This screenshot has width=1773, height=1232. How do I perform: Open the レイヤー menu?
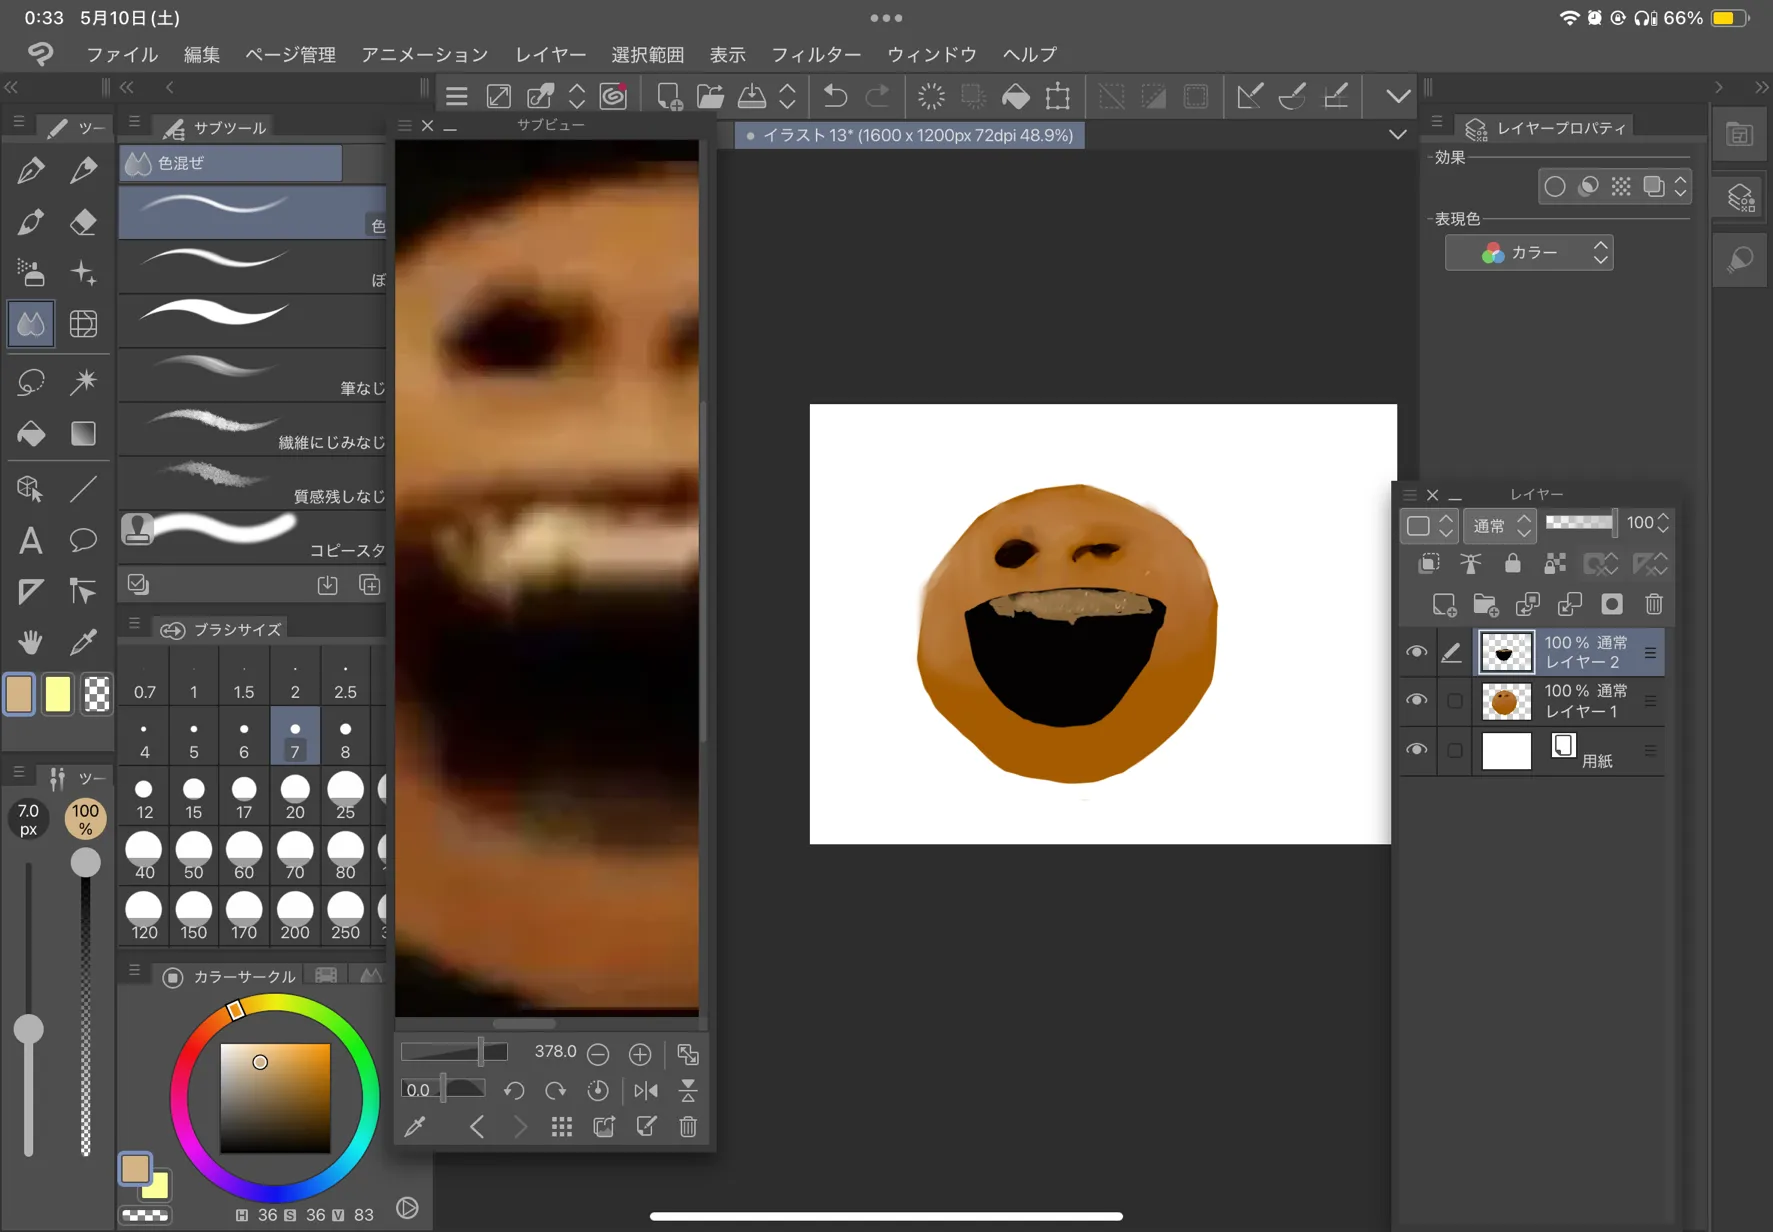(x=550, y=54)
